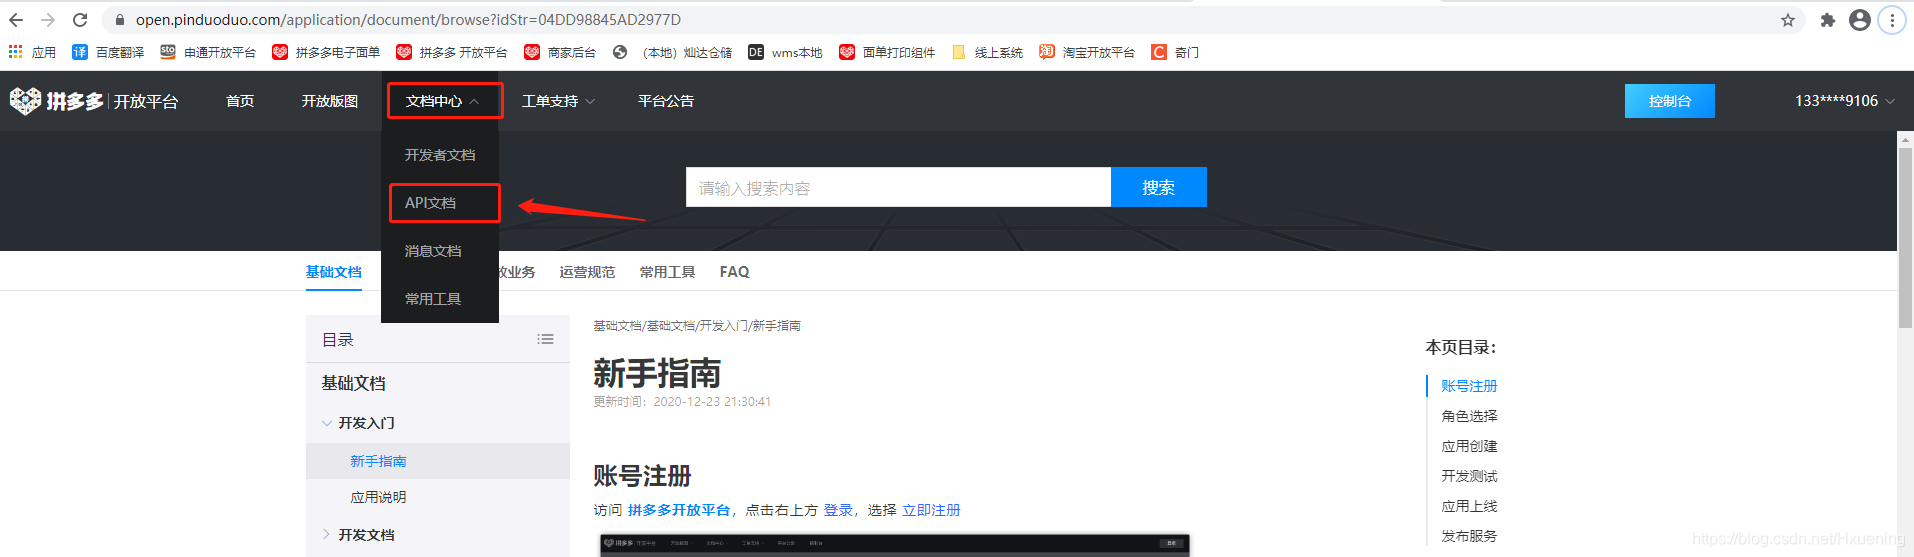Screen dimensions: 1914x557
Task: Follow the 登录 link
Action: [838, 510]
